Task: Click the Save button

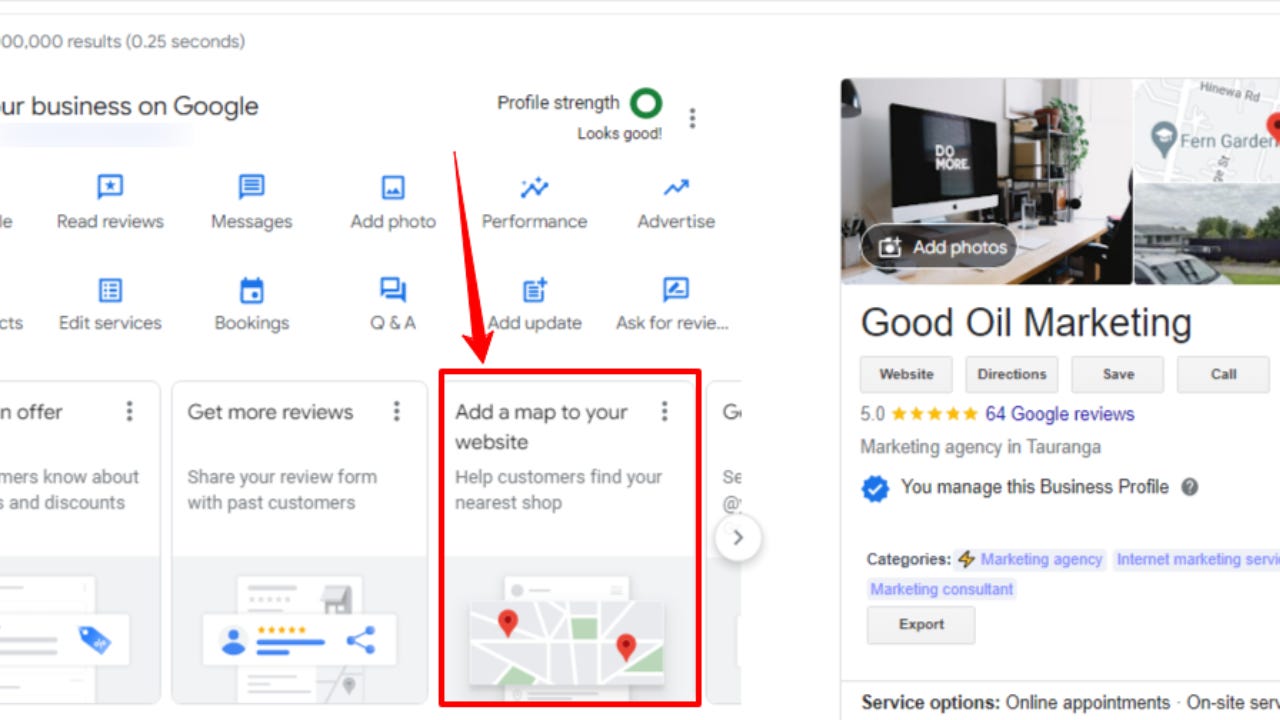Action: point(1118,374)
